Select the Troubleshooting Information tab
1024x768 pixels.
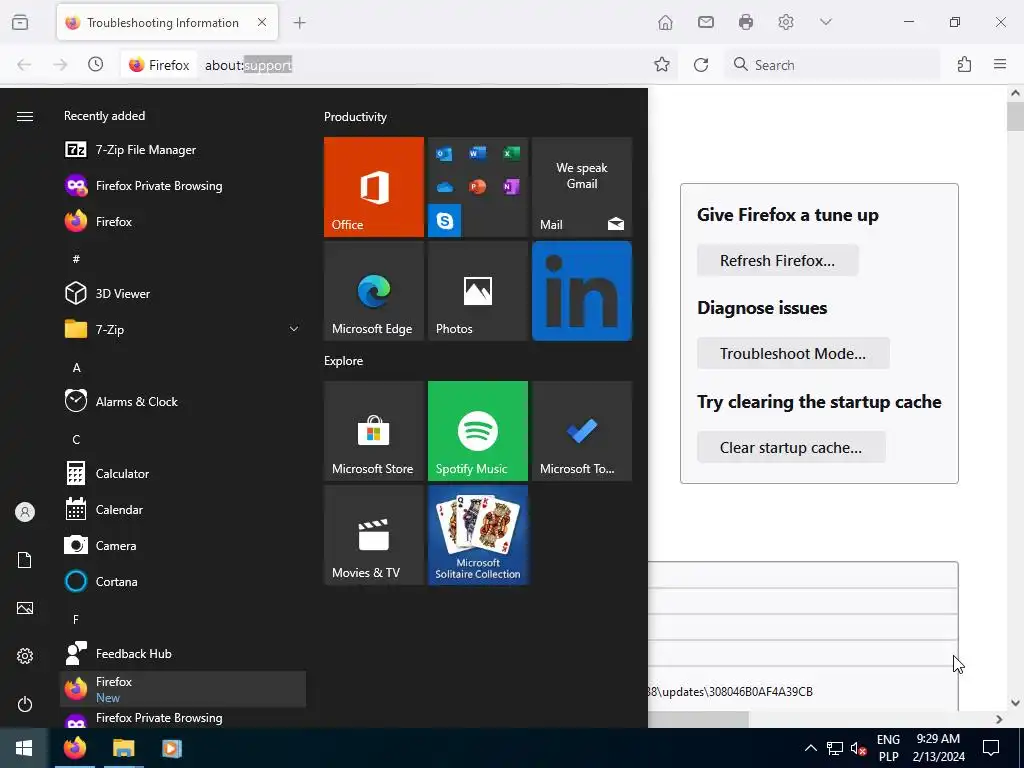point(167,23)
